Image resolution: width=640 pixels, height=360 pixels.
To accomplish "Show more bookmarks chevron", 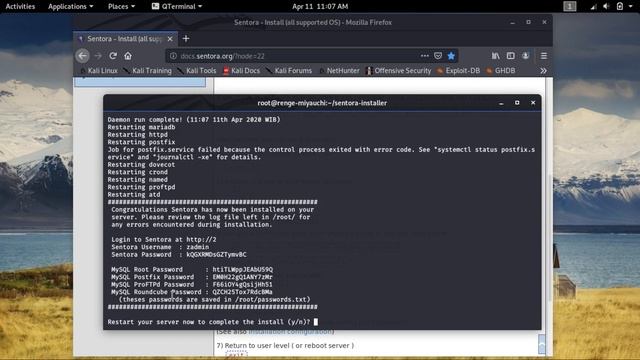I will pyautogui.click(x=543, y=71).
